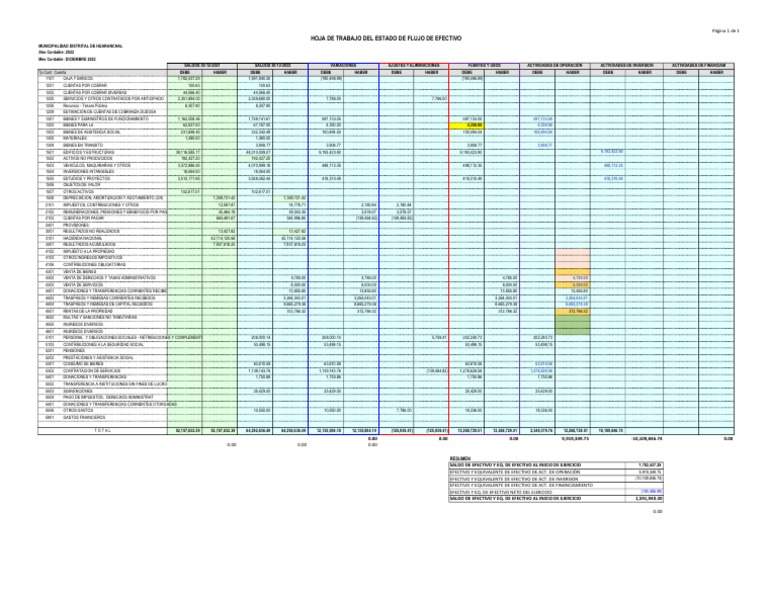The height and width of the screenshot is (594, 768).
Task: Click the 'MATERIALES' account label
Action: point(74,139)
